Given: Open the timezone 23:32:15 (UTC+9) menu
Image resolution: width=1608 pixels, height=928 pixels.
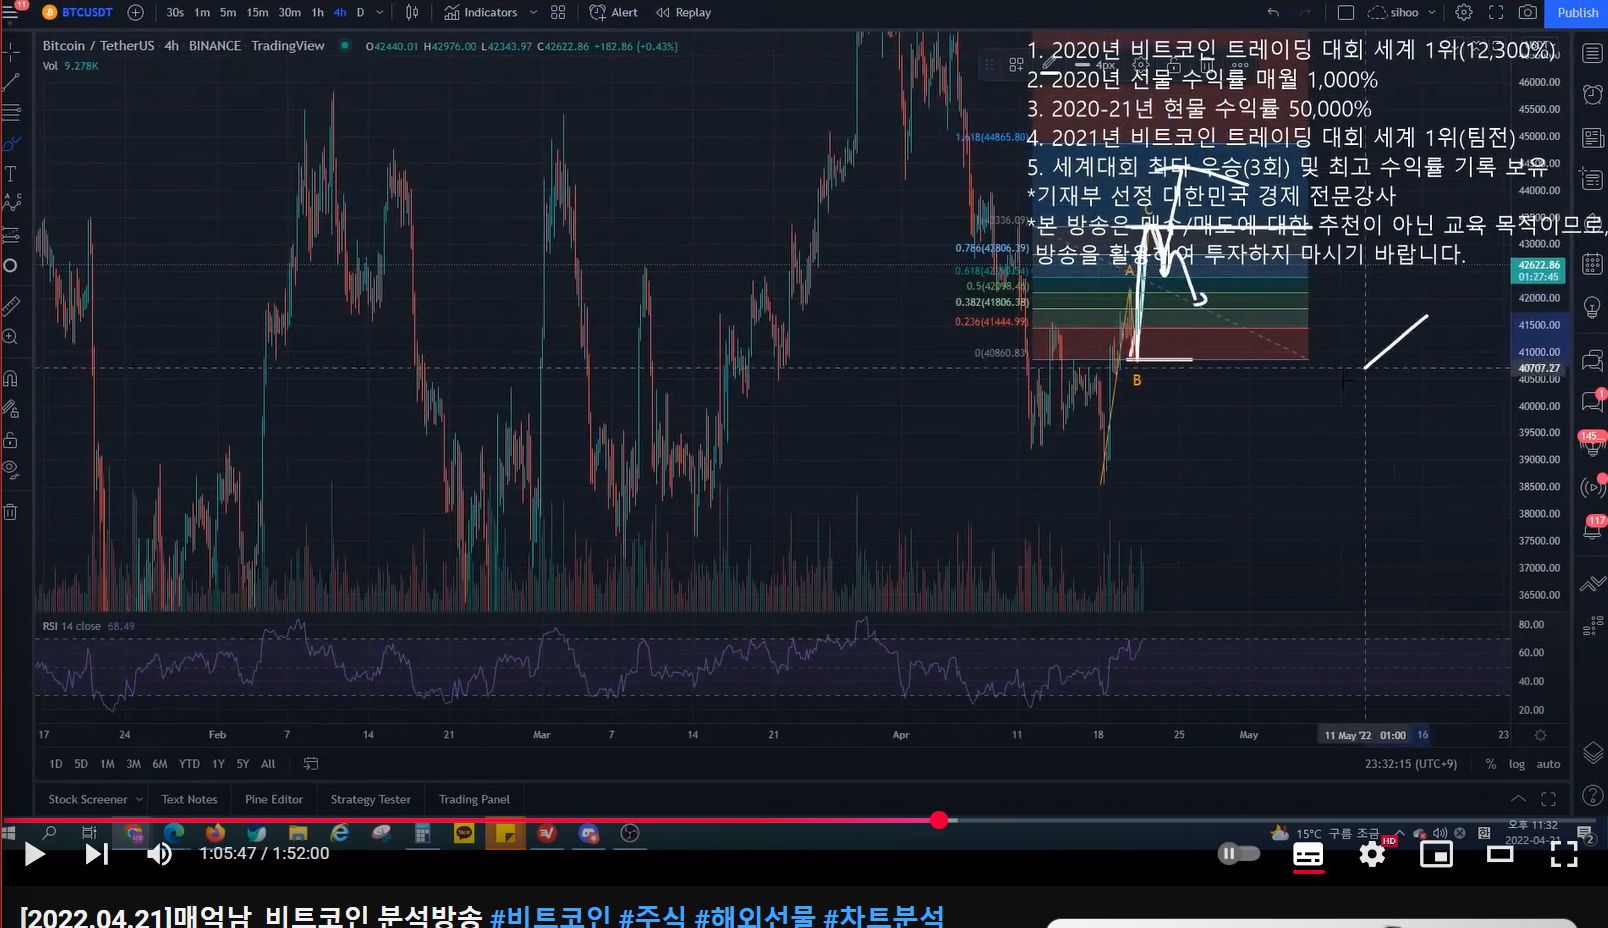Looking at the screenshot, I should [1410, 764].
